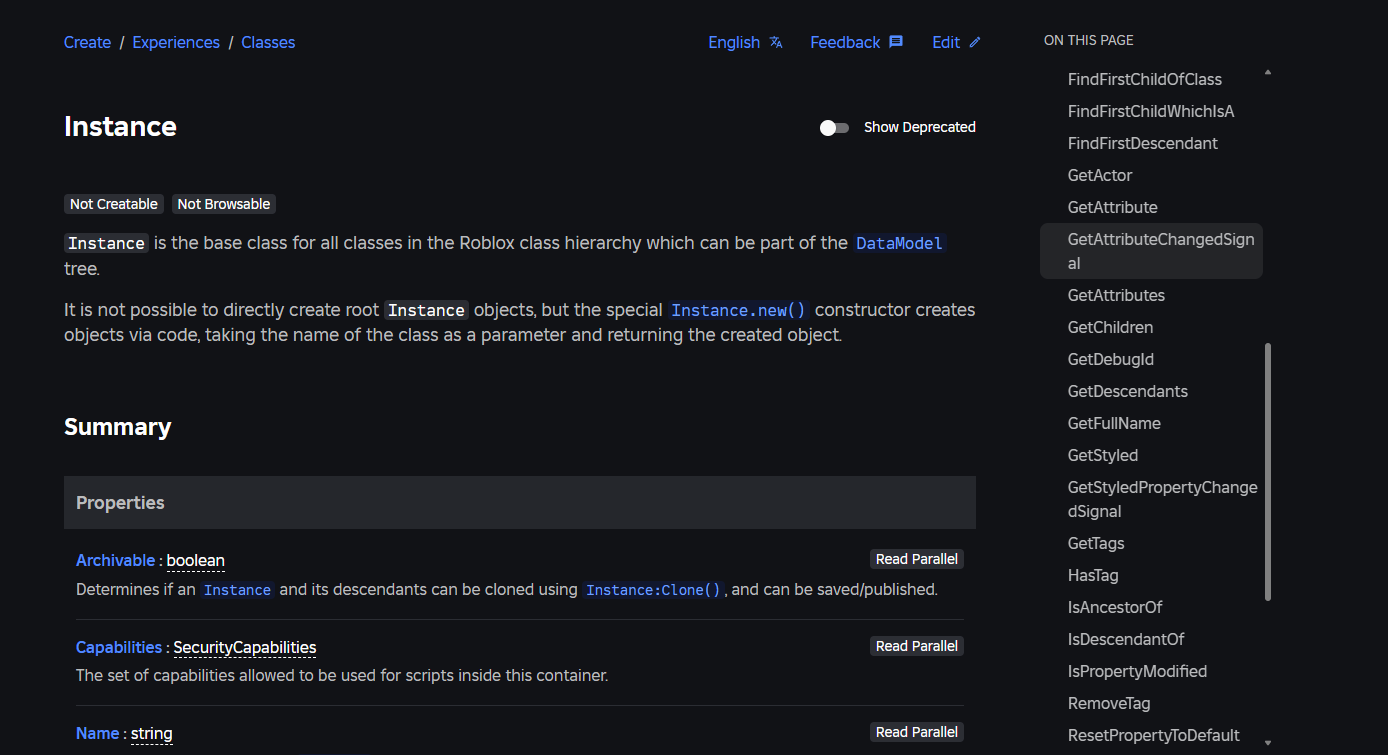Viewport: 1388px width, 755px height.
Task: Select GetAttribute in the On This Page list
Action: 1112,207
